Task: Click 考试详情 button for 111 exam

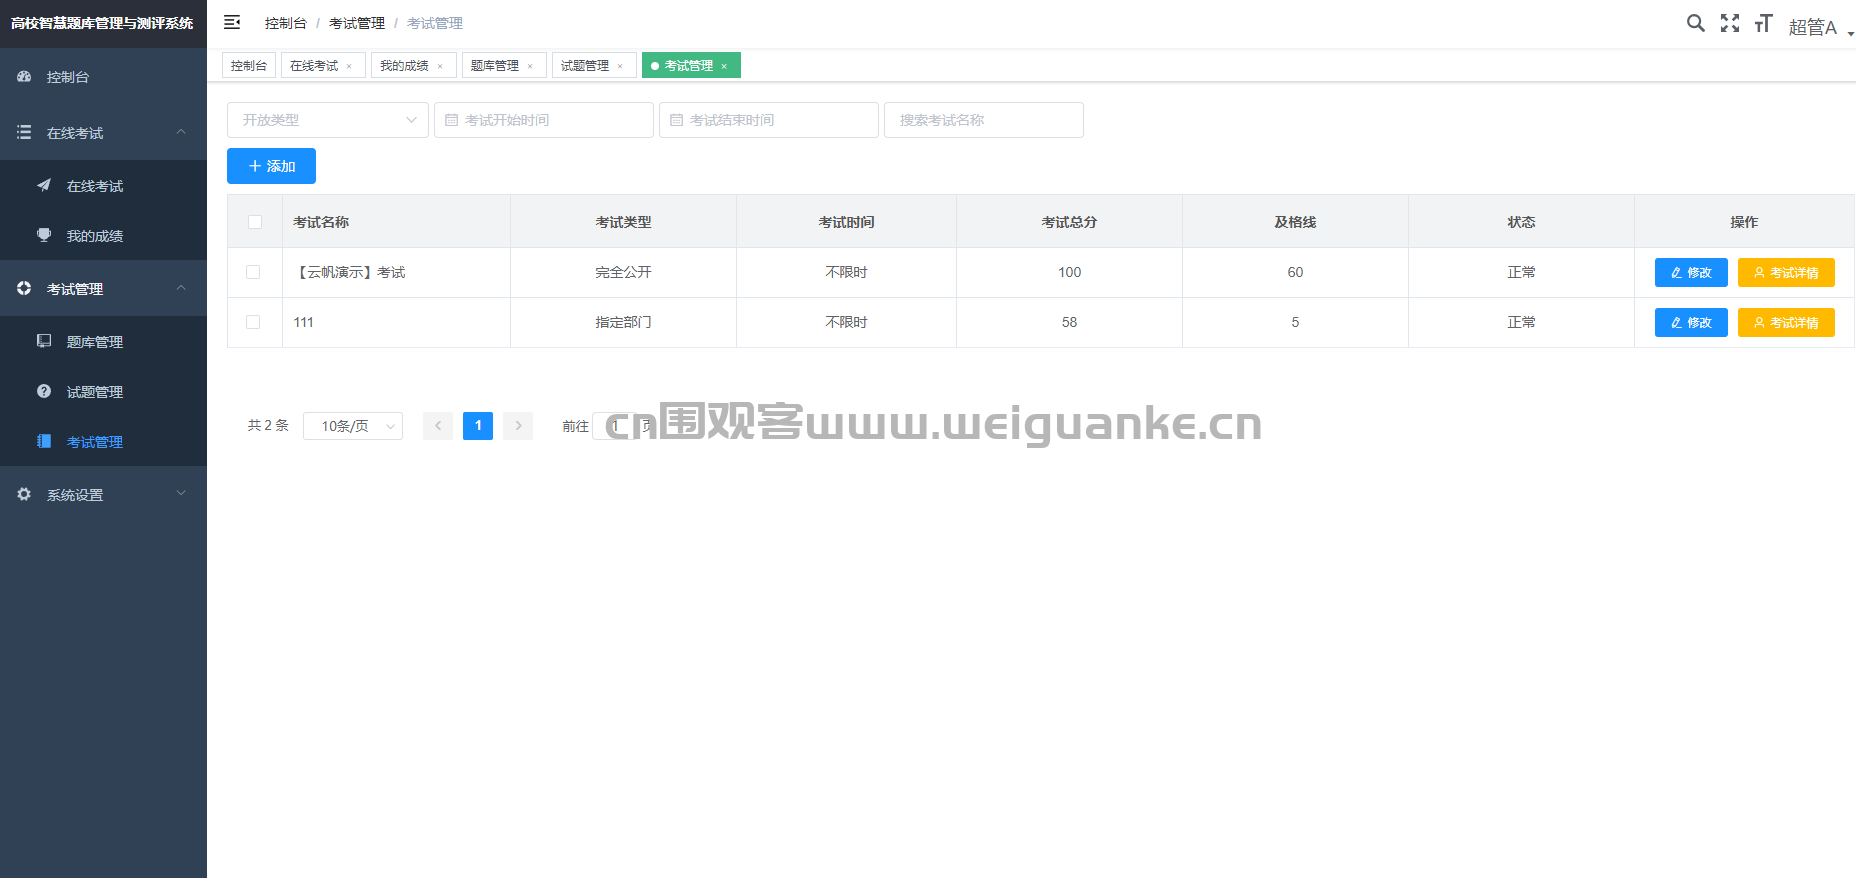Action: click(1786, 323)
